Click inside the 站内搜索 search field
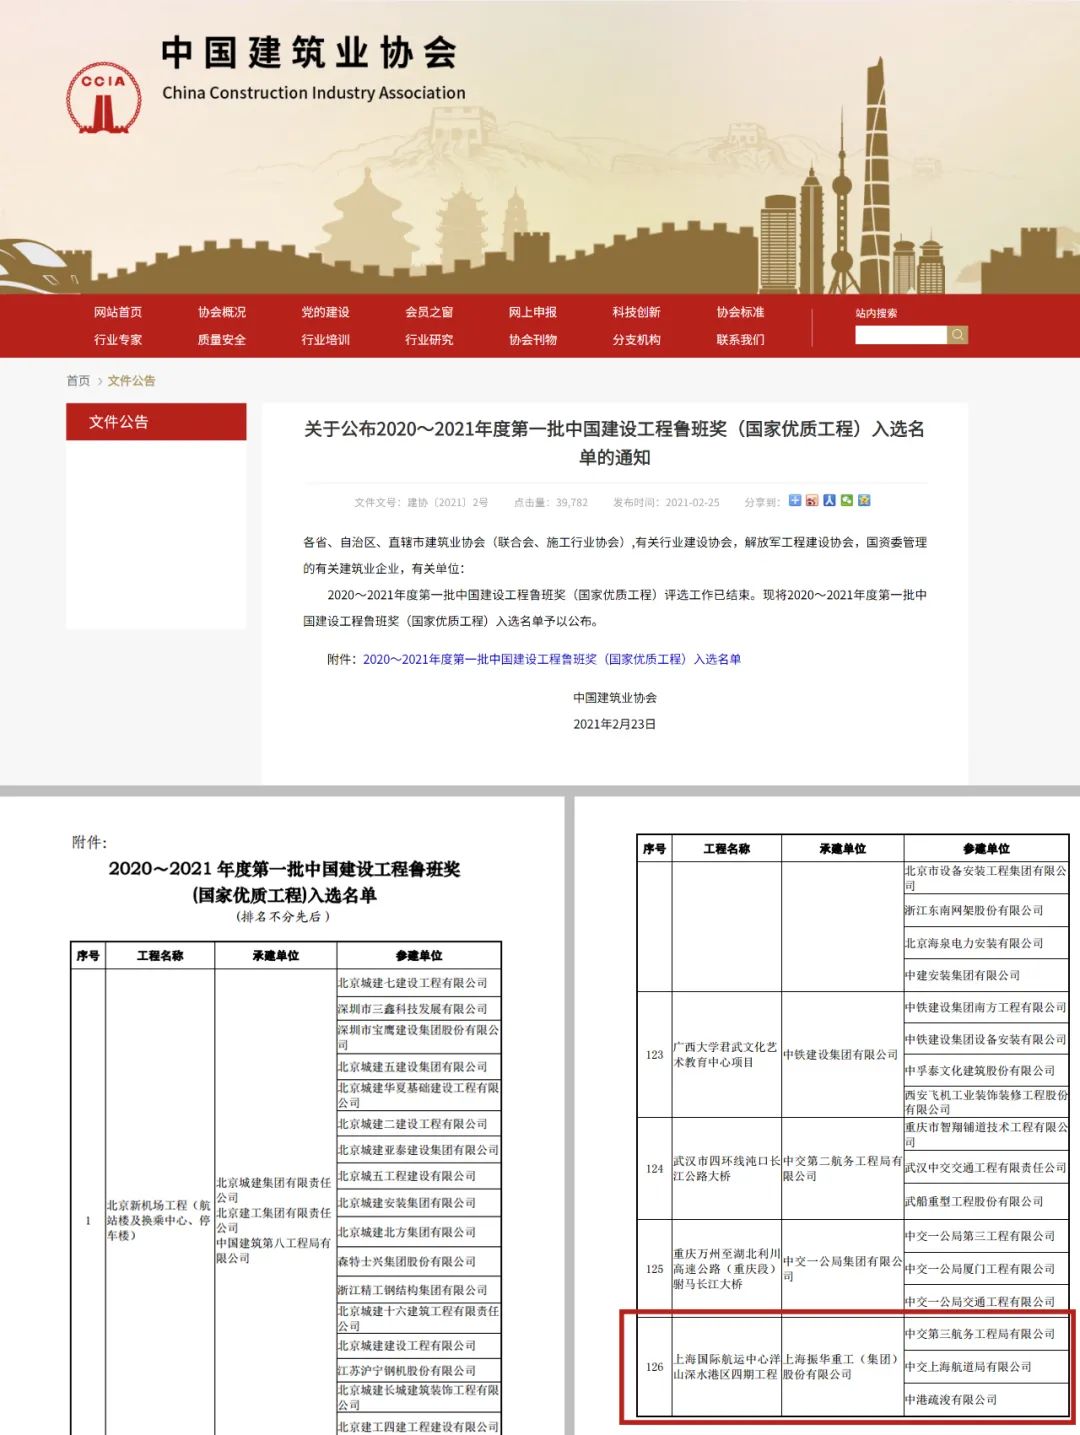 tap(900, 335)
